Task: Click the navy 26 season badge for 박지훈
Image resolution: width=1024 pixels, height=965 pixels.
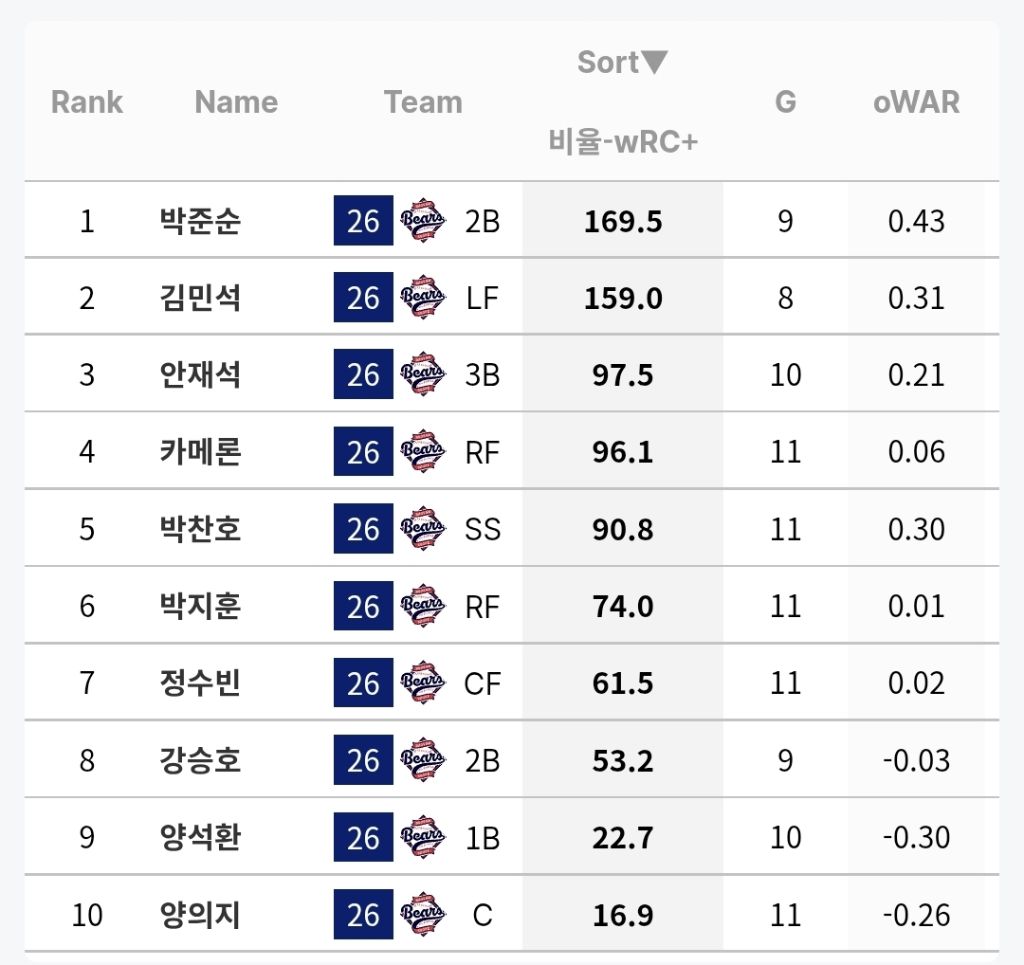Action: click(363, 607)
